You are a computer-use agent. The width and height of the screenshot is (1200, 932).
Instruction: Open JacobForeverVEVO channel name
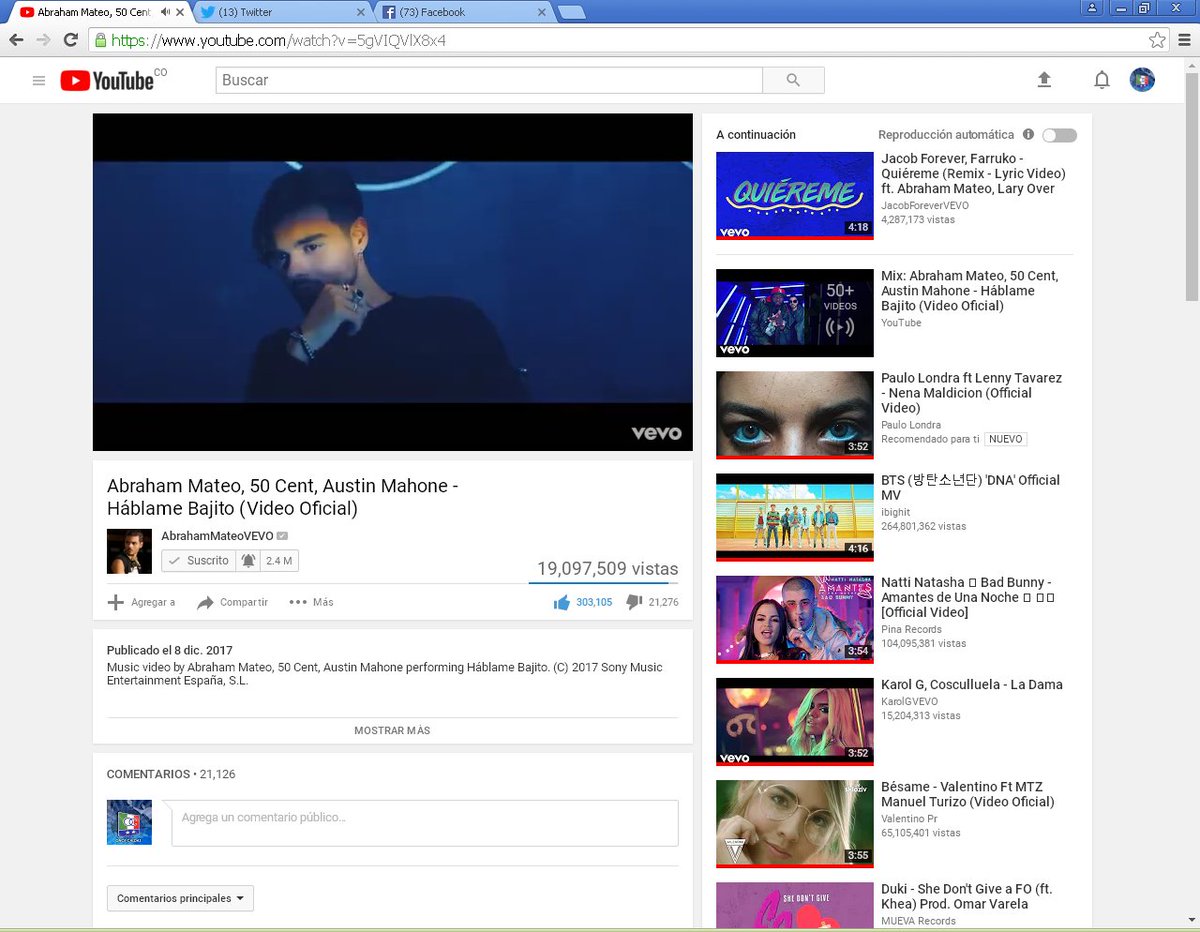(925, 205)
